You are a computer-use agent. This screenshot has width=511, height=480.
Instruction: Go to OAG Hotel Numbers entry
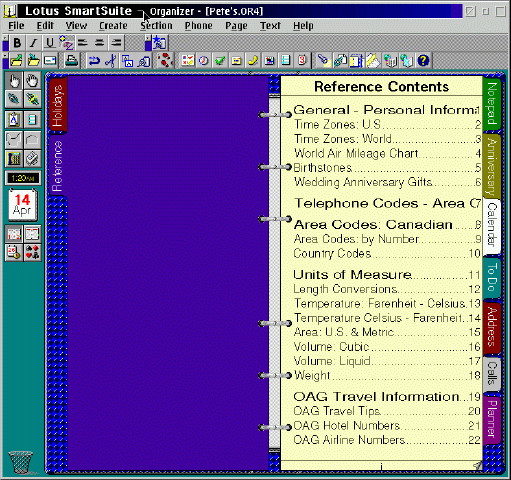(387, 426)
